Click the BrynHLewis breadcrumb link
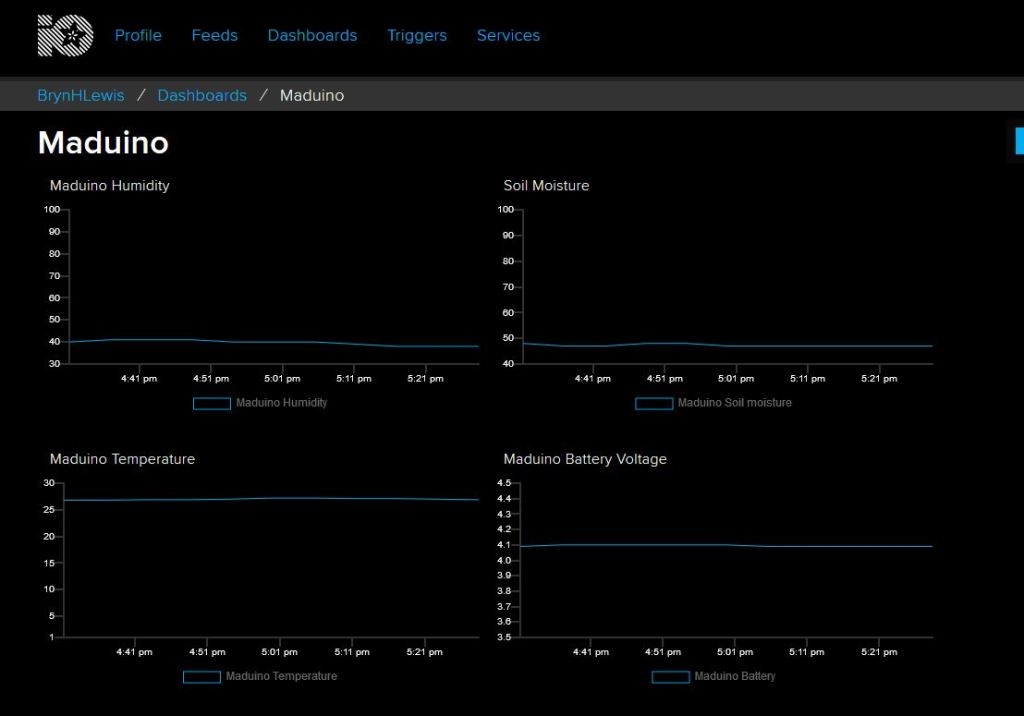The image size is (1024, 716). point(81,95)
